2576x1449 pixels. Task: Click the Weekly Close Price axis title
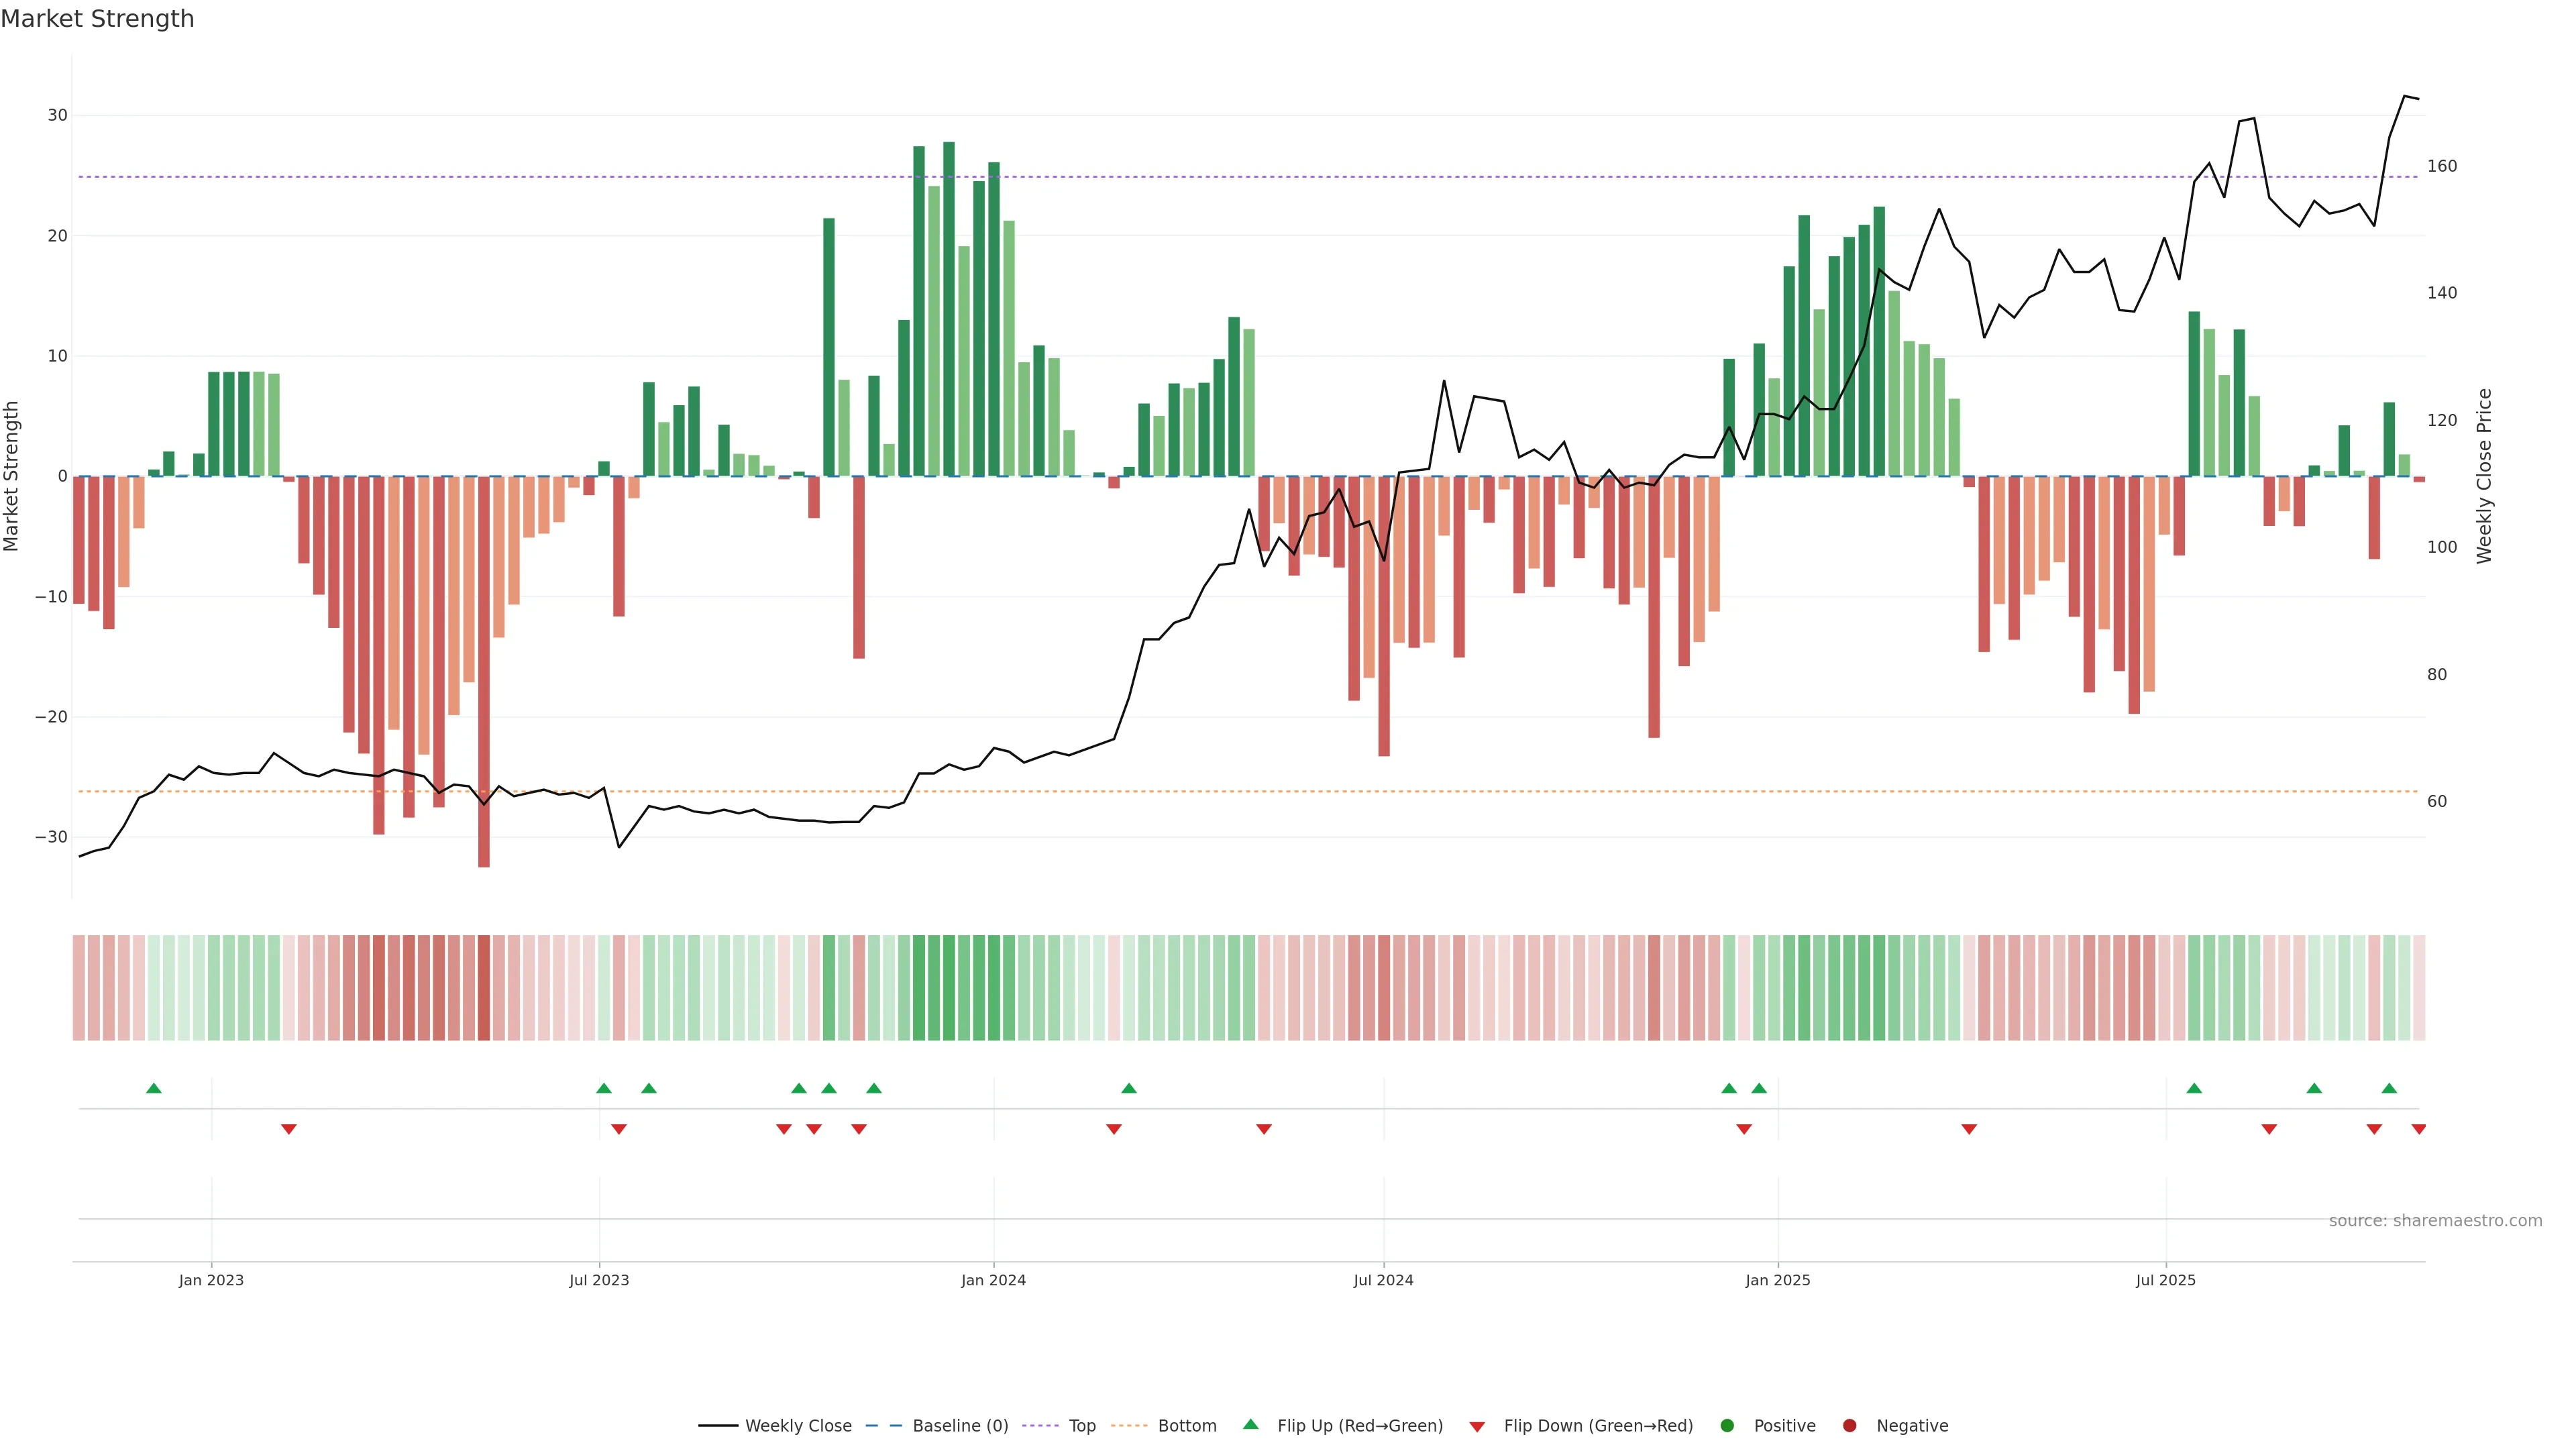point(2484,476)
